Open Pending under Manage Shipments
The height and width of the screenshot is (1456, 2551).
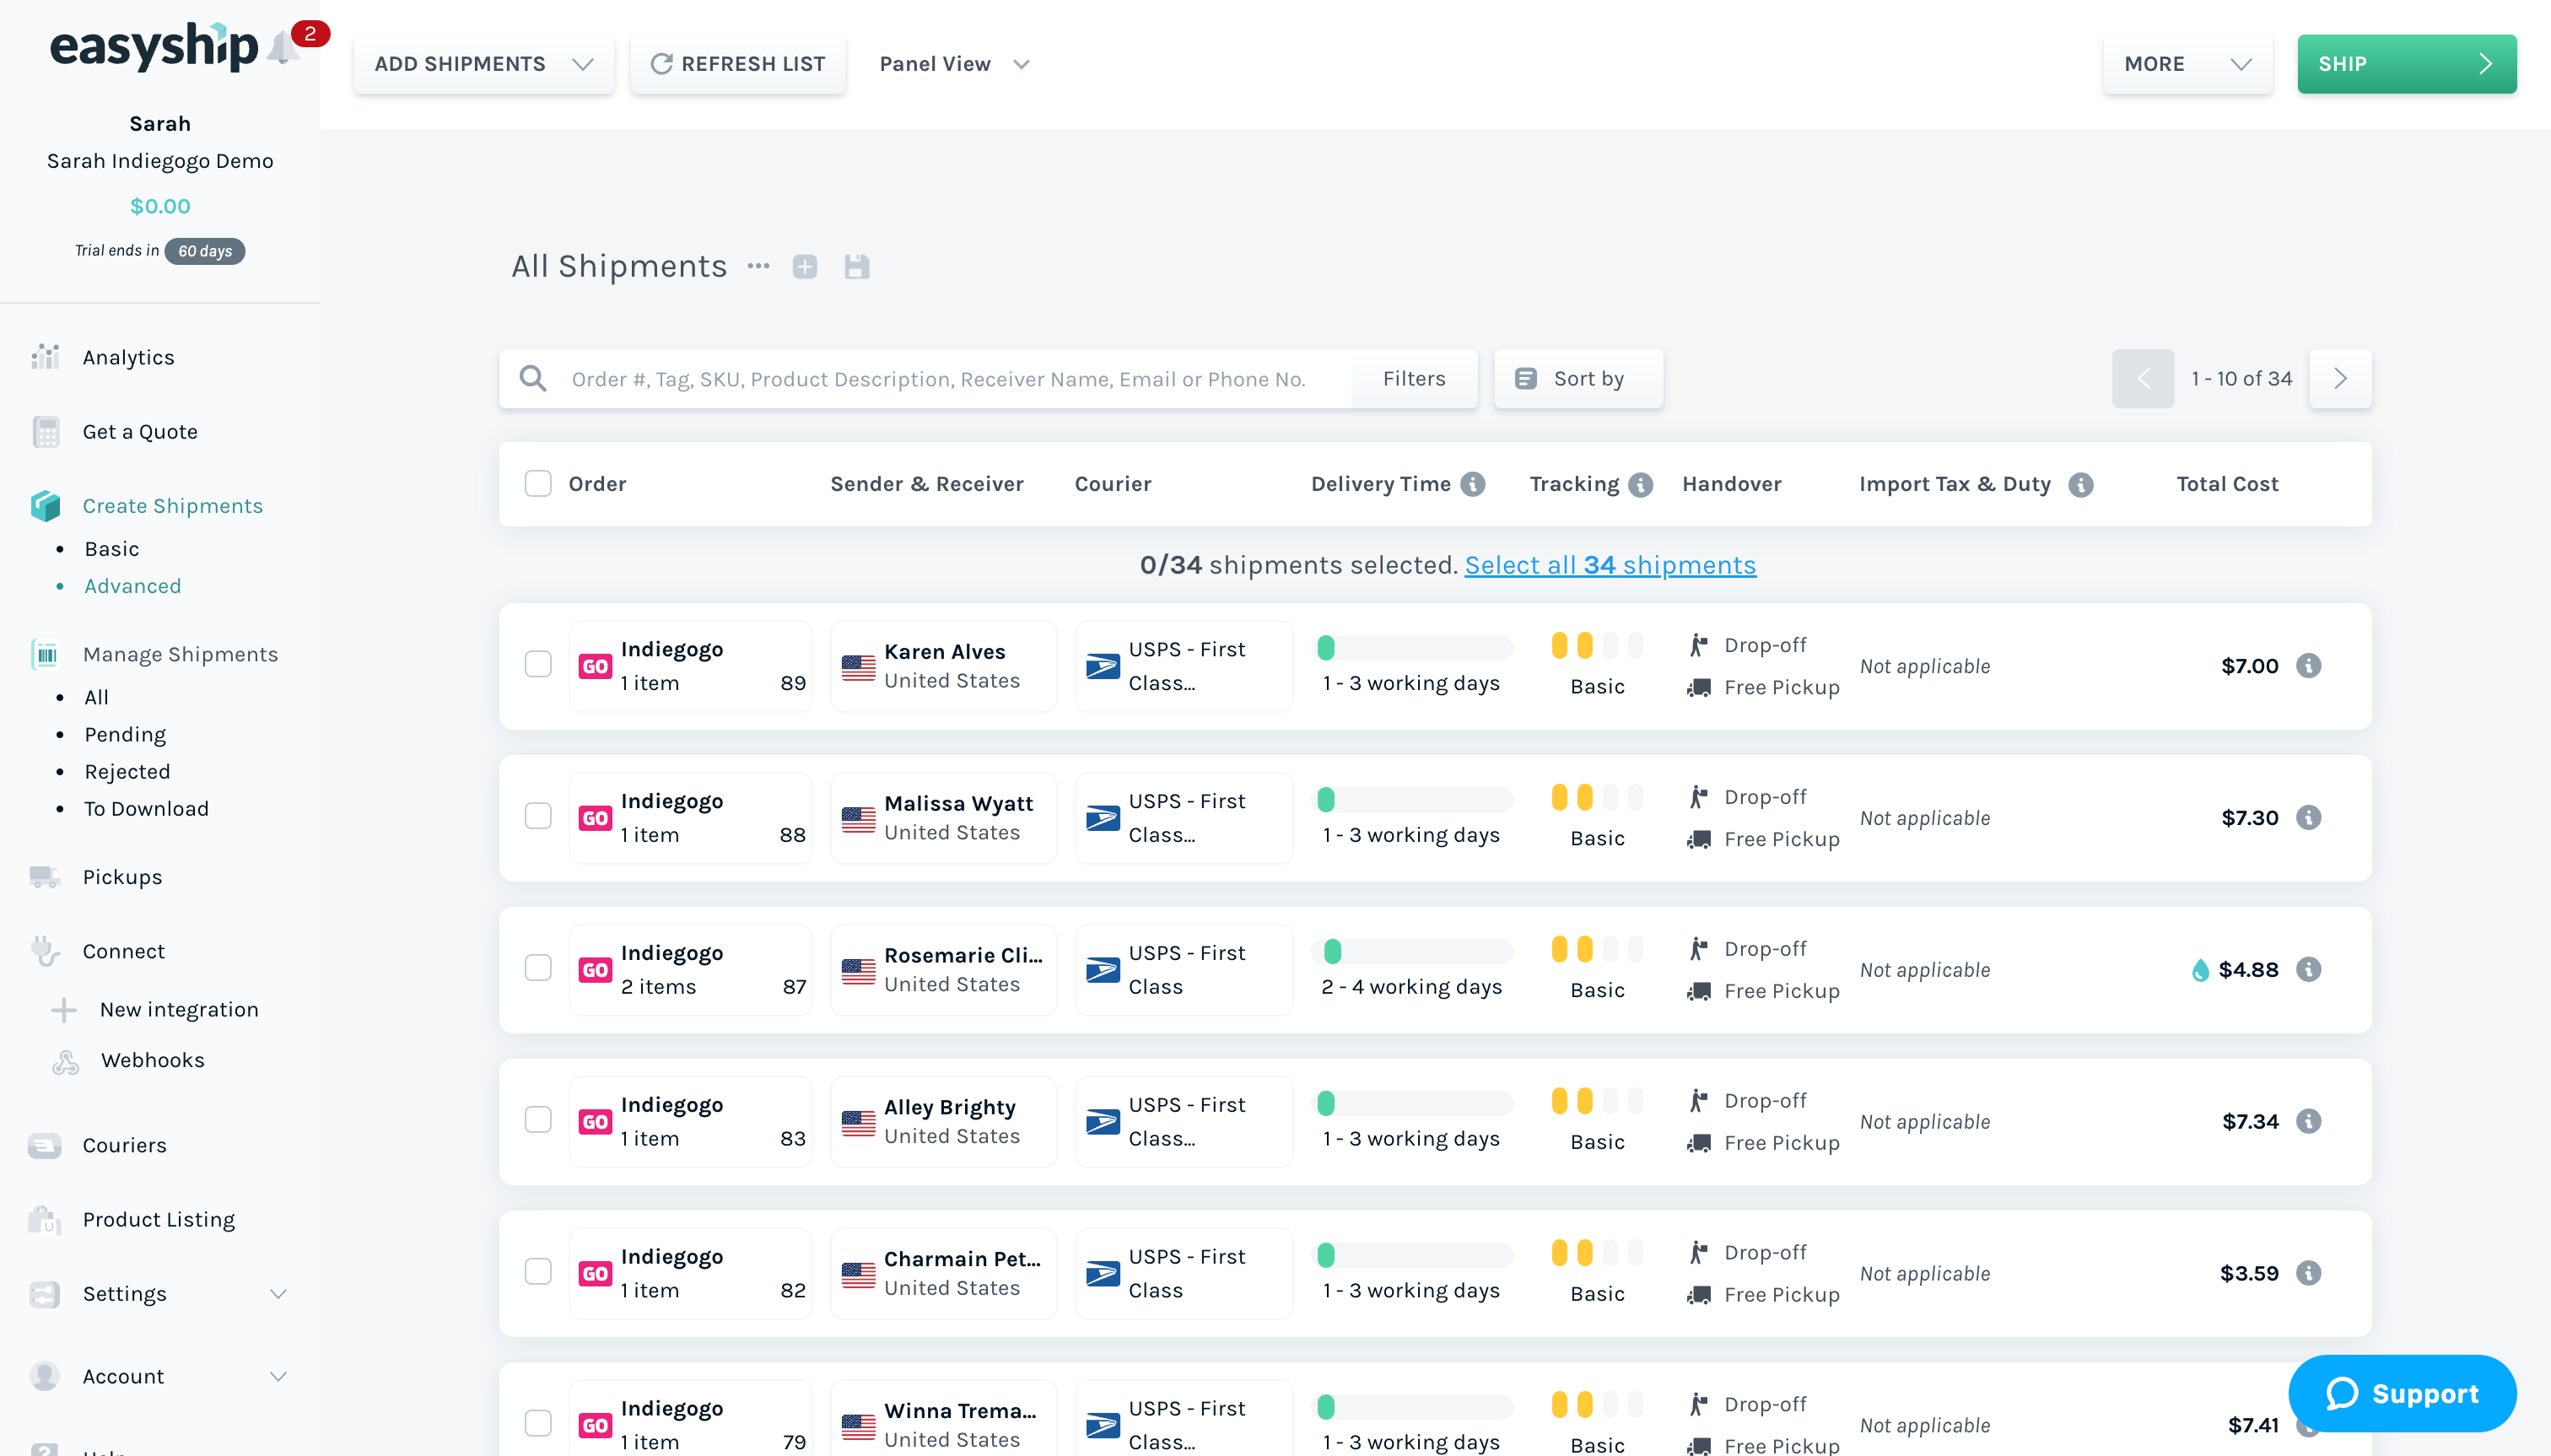click(x=125, y=734)
